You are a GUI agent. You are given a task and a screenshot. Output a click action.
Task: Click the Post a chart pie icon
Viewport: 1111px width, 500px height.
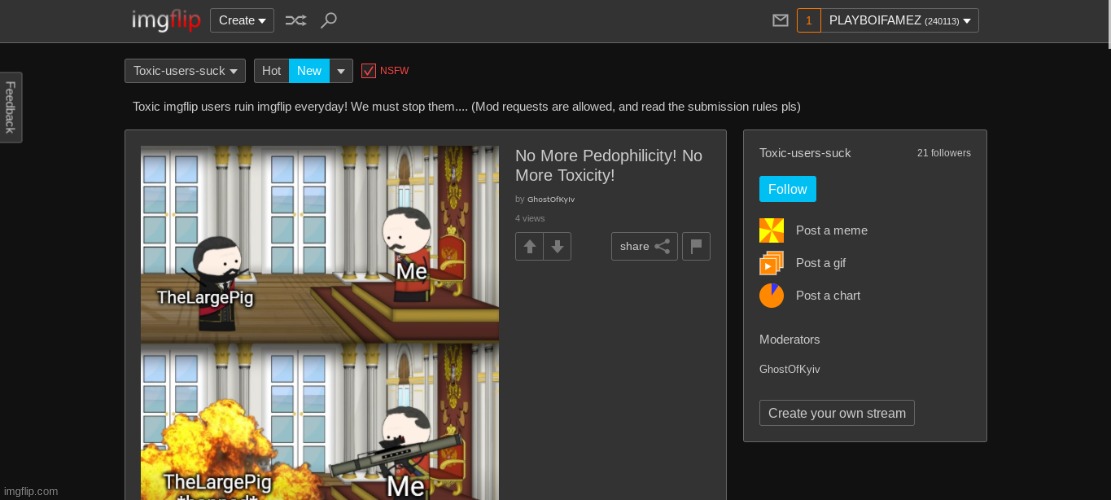(771, 296)
